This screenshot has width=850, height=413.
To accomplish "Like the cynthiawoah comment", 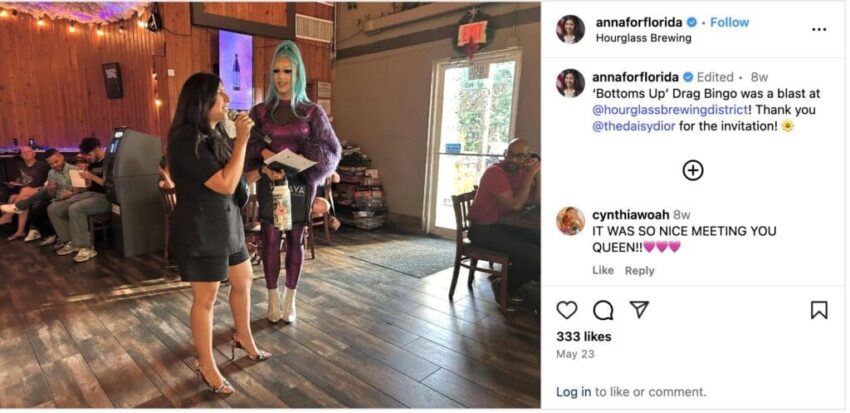I will 603,270.
